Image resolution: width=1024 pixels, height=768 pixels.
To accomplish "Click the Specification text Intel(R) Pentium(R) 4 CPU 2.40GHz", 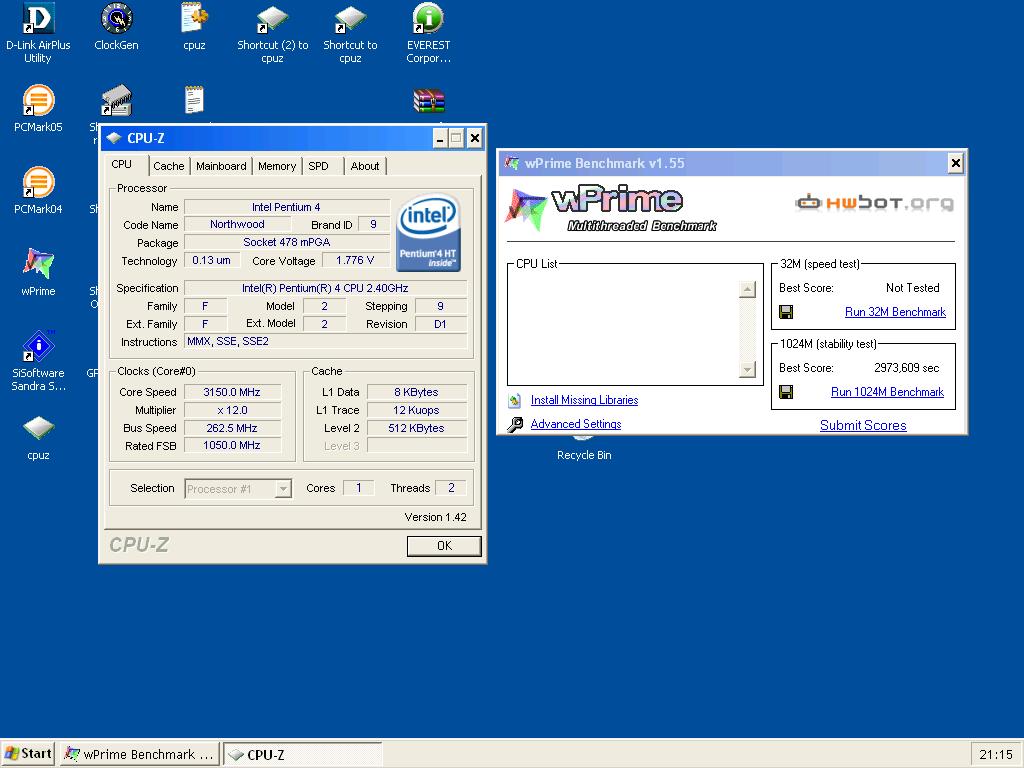I will click(325, 288).
